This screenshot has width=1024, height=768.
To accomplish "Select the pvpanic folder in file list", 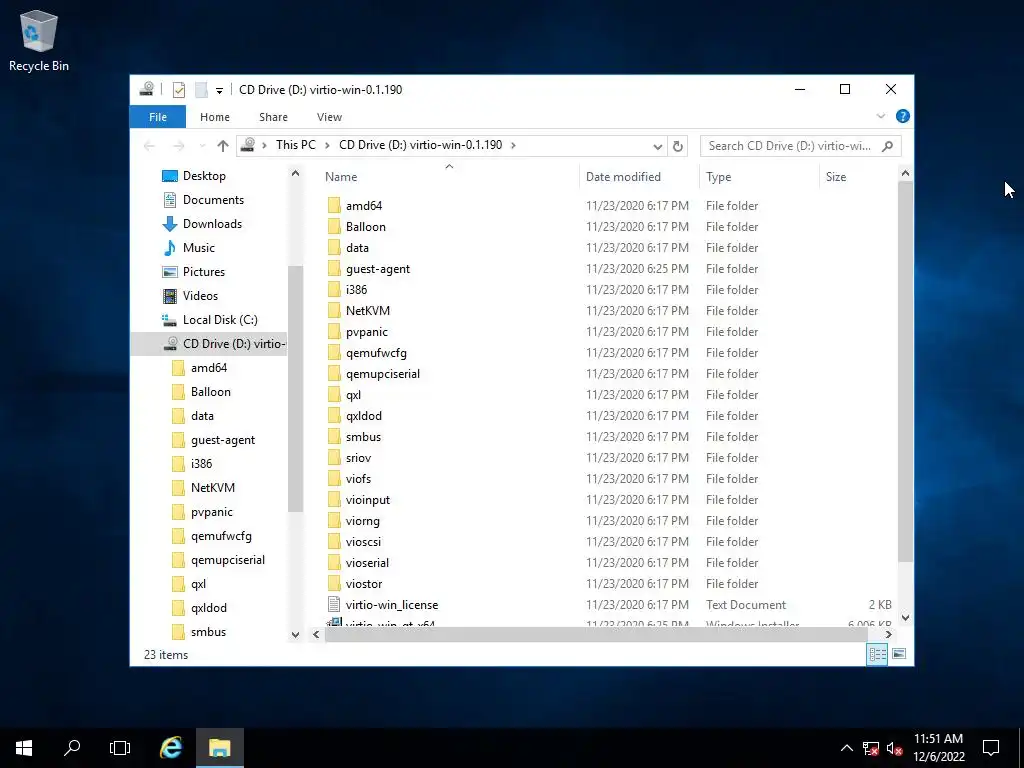I will 366,332.
